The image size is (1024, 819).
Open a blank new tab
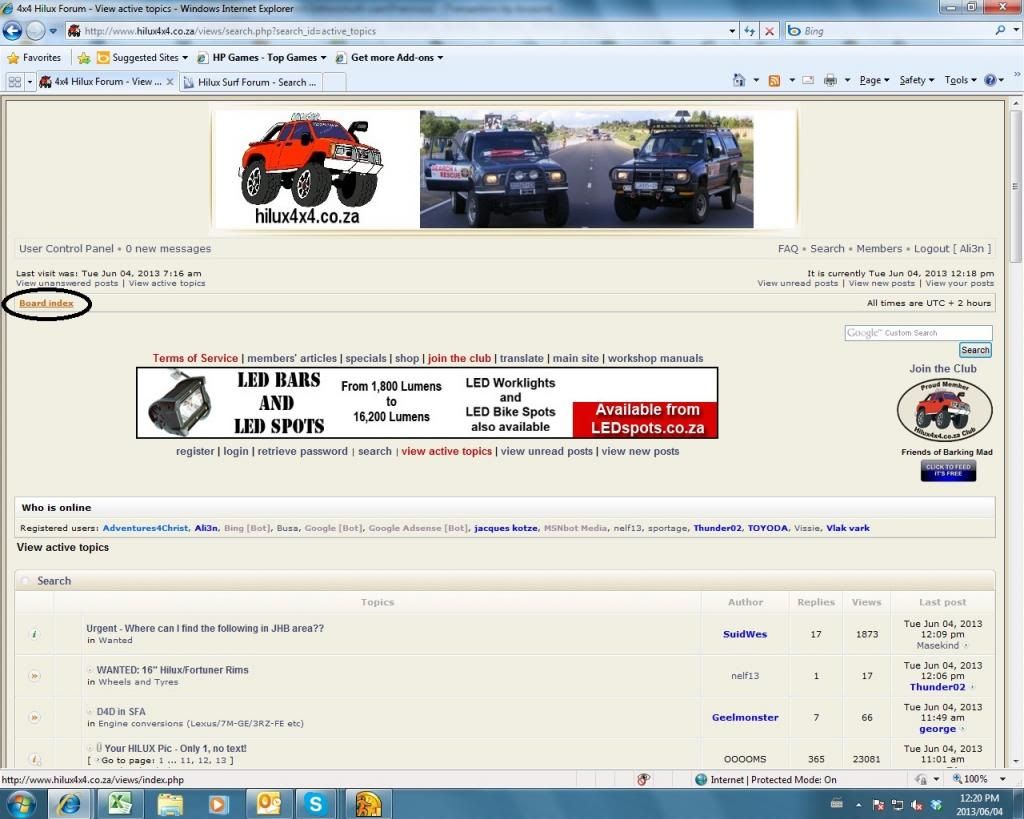point(334,82)
